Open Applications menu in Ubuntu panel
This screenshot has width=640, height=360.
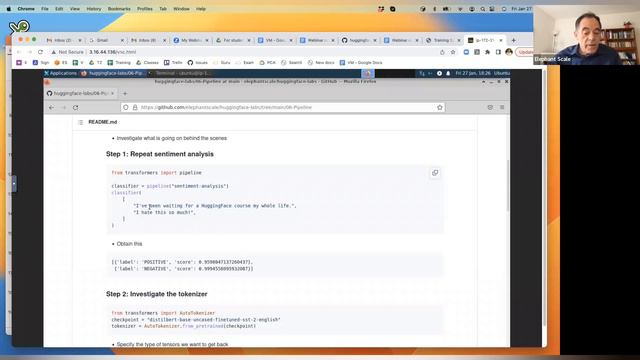click(60, 73)
